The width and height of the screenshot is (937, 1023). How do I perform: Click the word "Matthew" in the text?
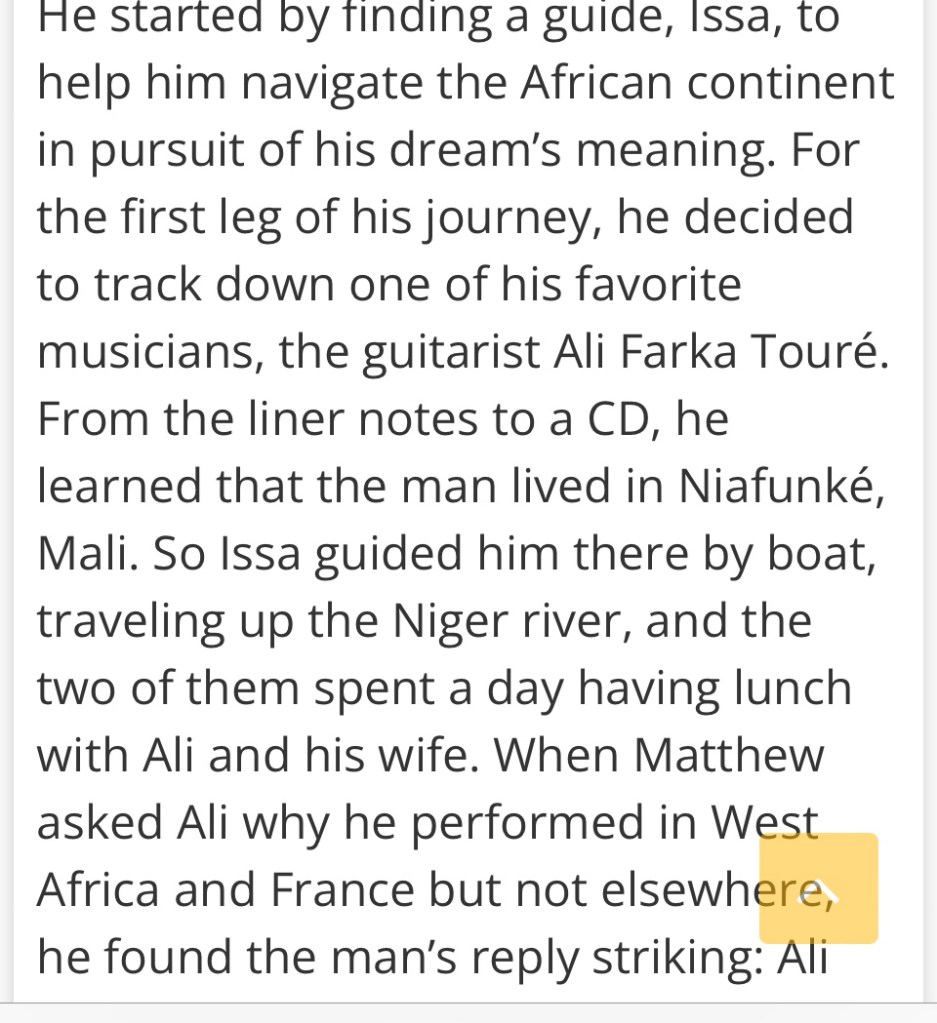click(x=729, y=756)
